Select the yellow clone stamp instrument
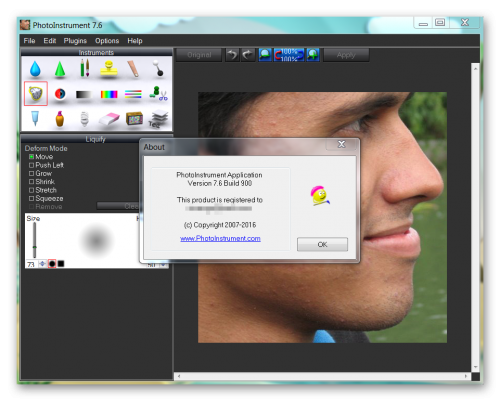 (109, 69)
